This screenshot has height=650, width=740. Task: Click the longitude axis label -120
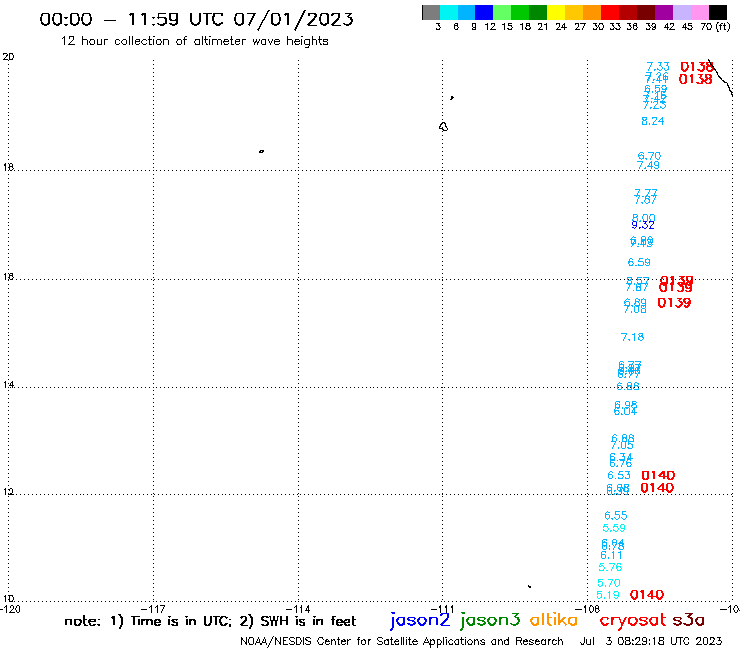(x=10, y=609)
